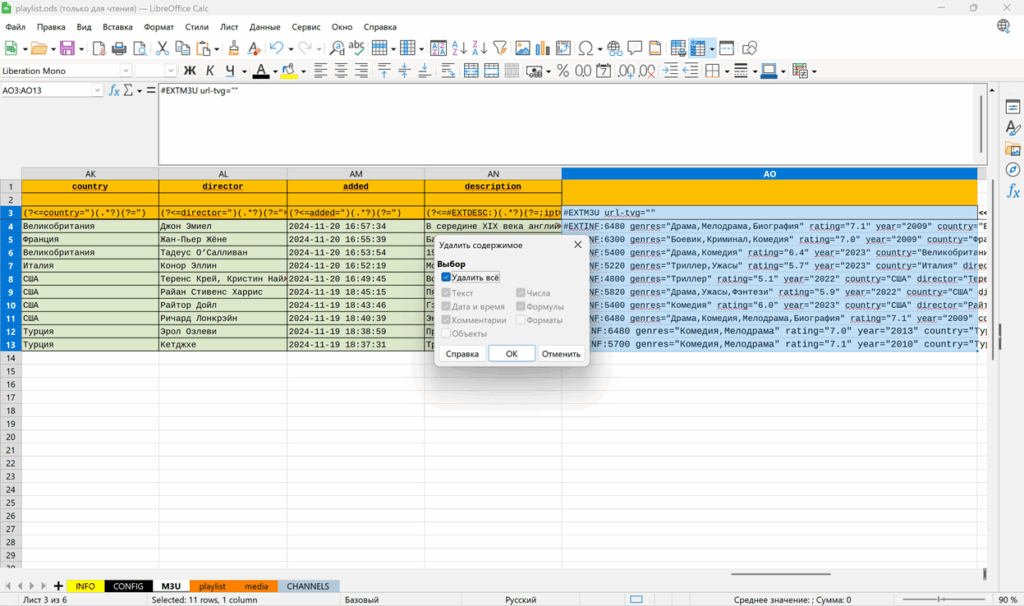Click the Format as percent icon

tap(563, 71)
